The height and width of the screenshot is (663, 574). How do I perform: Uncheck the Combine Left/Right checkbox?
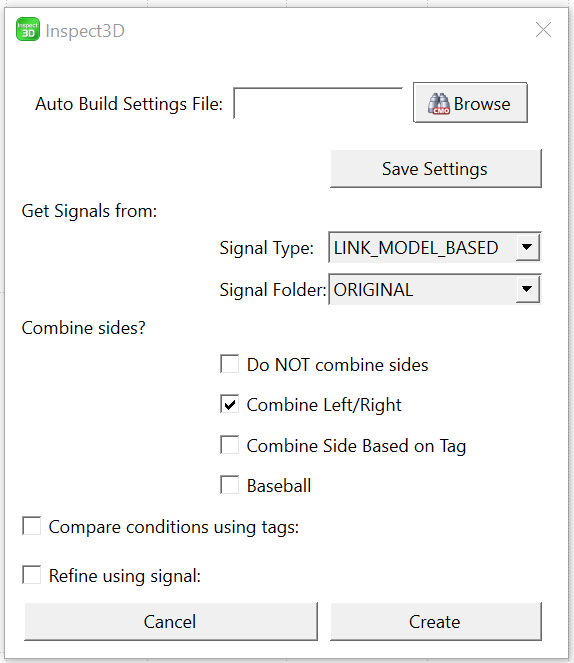pos(230,404)
